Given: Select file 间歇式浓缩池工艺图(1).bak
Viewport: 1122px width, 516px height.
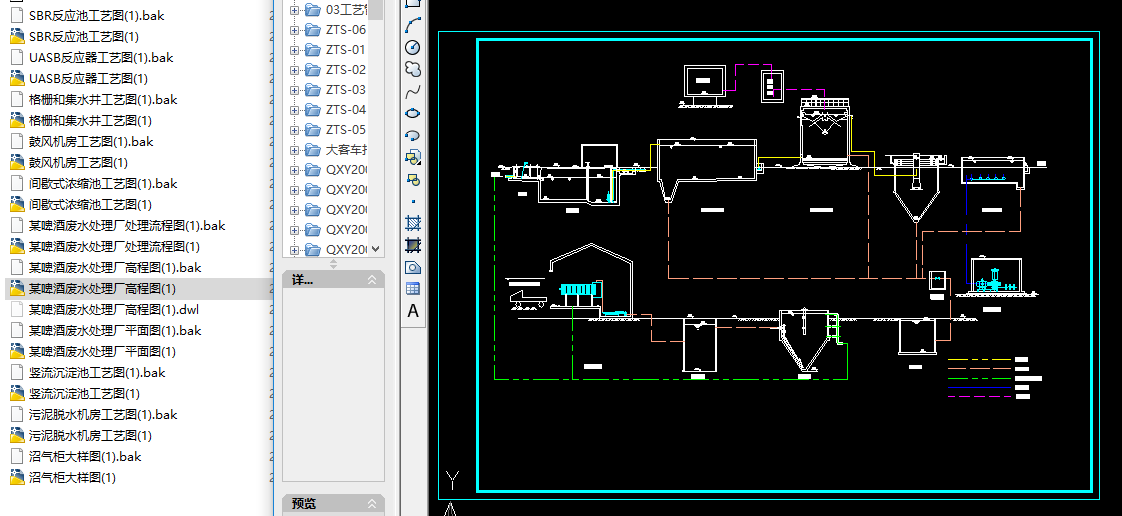Looking at the screenshot, I should [103, 184].
